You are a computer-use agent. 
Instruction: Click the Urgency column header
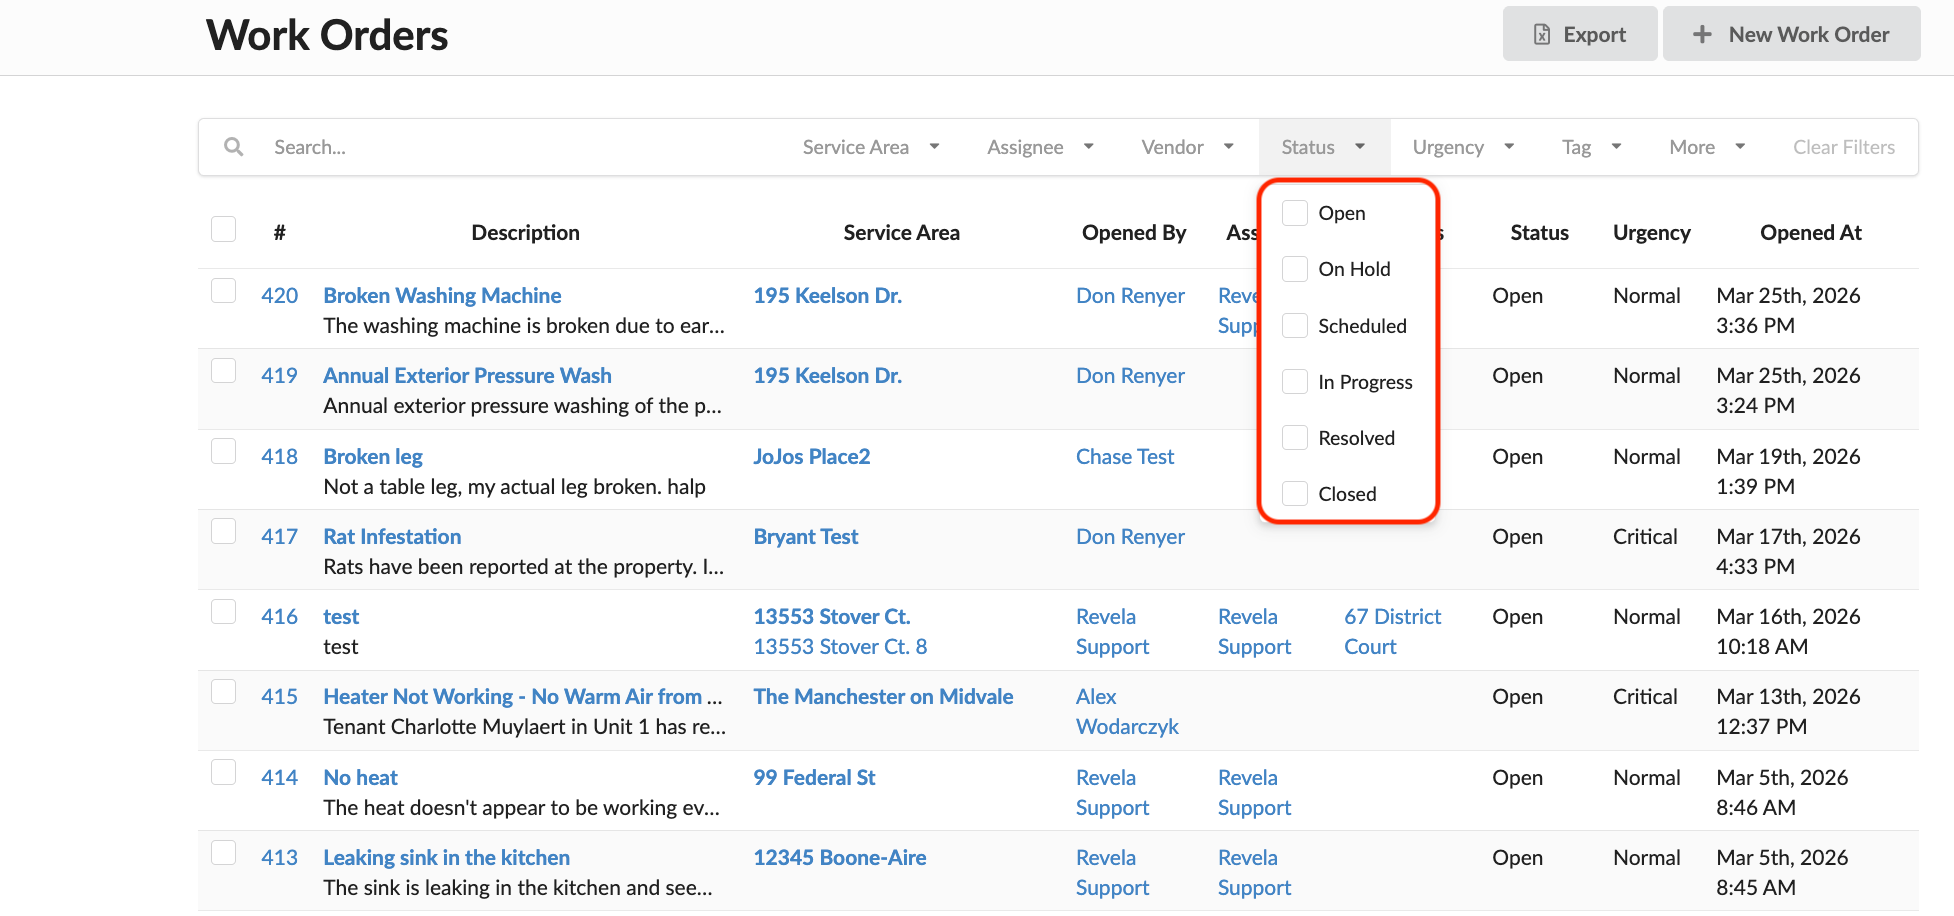pyautogui.click(x=1651, y=233)
